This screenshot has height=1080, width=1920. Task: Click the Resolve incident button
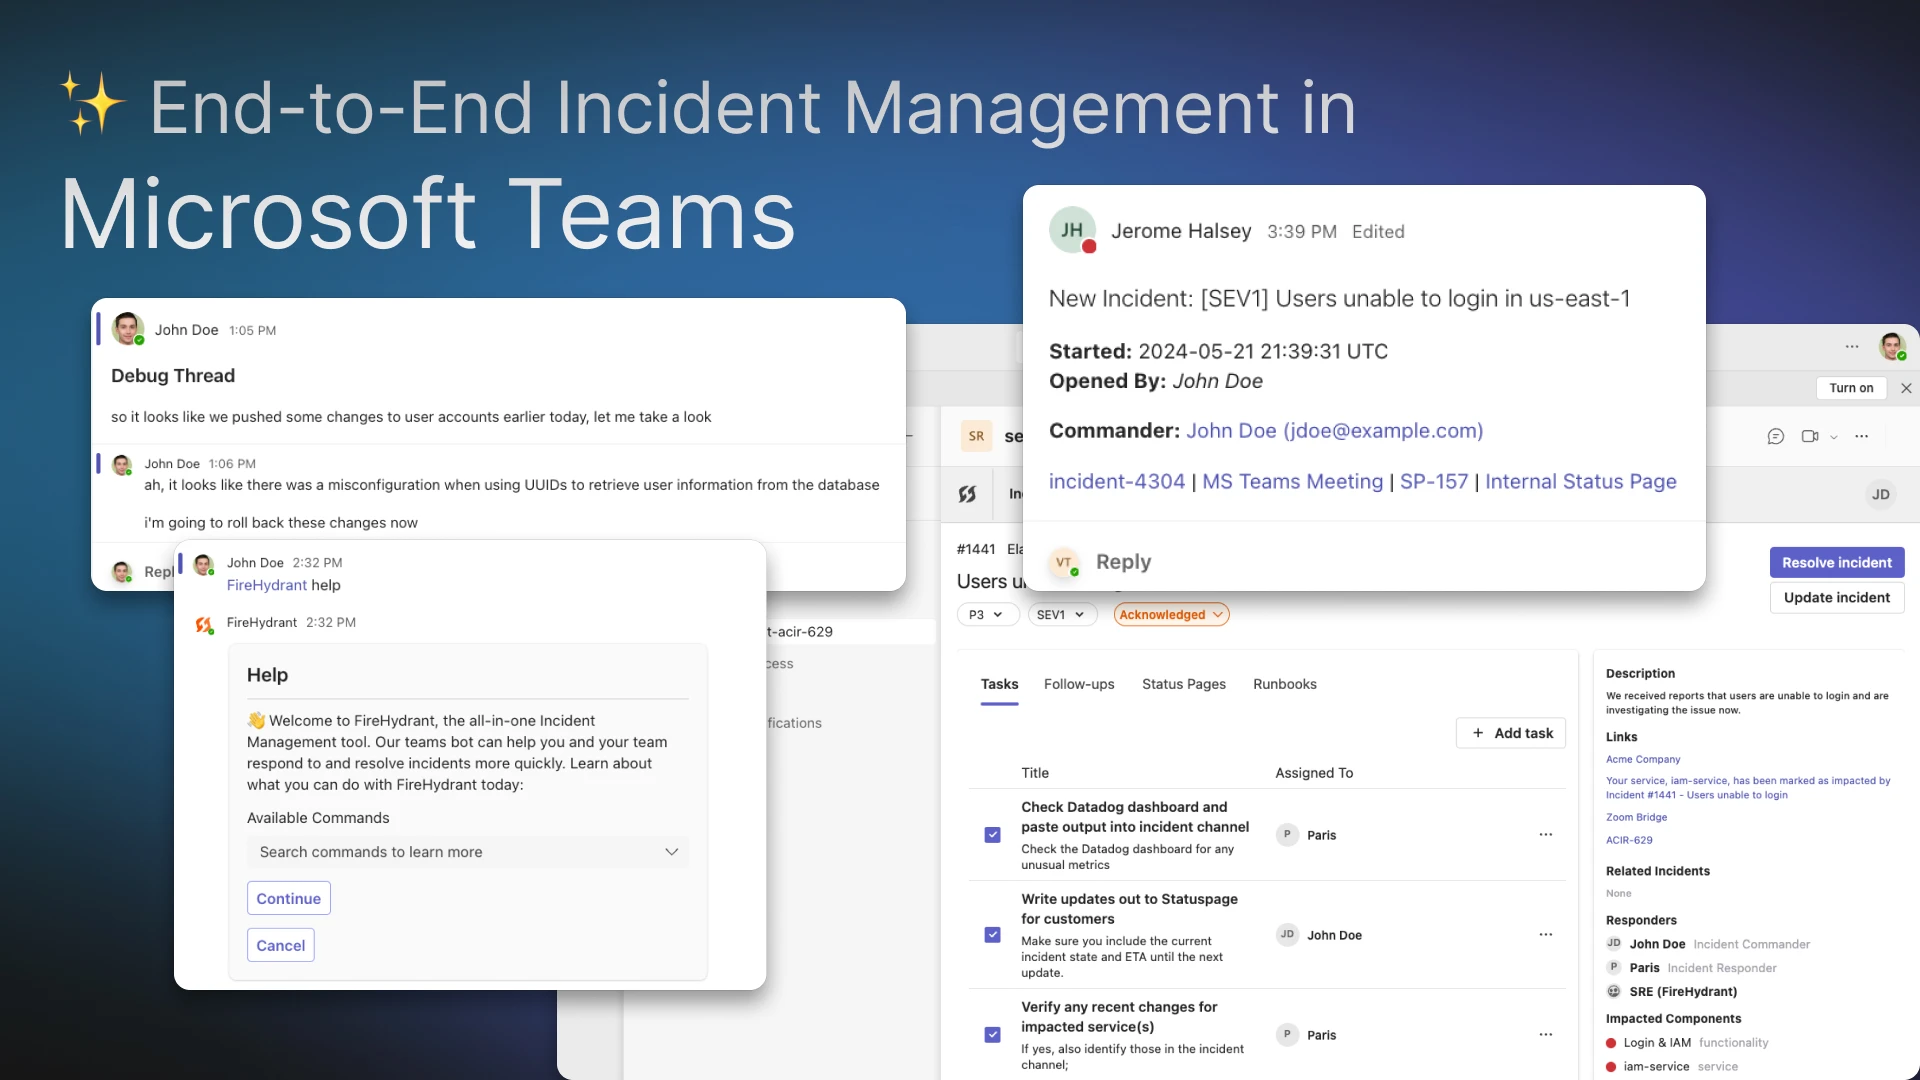tap(1836, 562)
